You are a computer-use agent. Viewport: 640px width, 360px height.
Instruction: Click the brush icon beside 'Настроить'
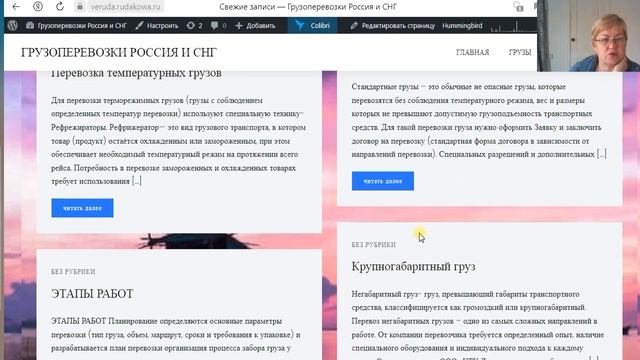tap(139, 25)
